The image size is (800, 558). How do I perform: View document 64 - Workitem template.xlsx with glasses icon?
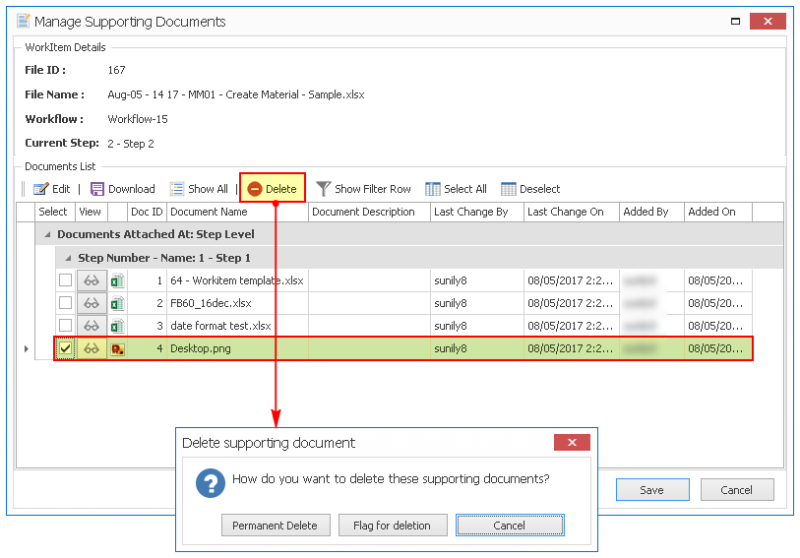[x=91, y=281]
